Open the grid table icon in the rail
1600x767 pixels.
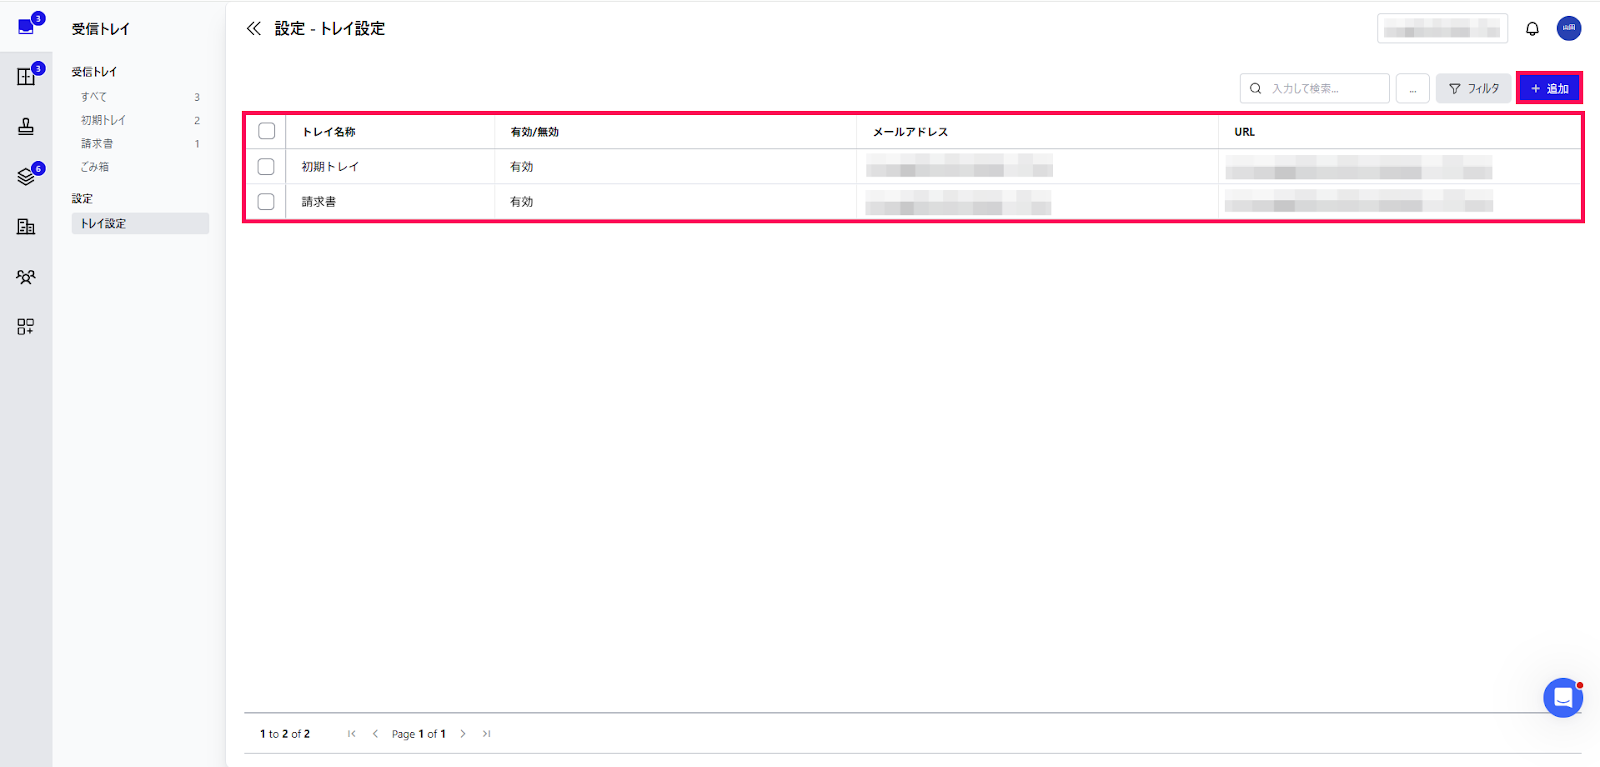click(x=26, y=77)
